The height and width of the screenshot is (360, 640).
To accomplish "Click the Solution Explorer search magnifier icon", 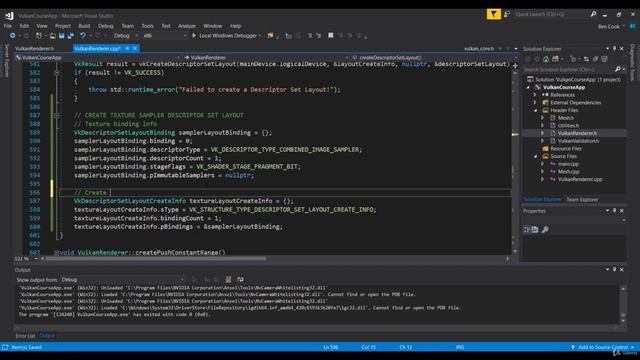I will [618, 69].
